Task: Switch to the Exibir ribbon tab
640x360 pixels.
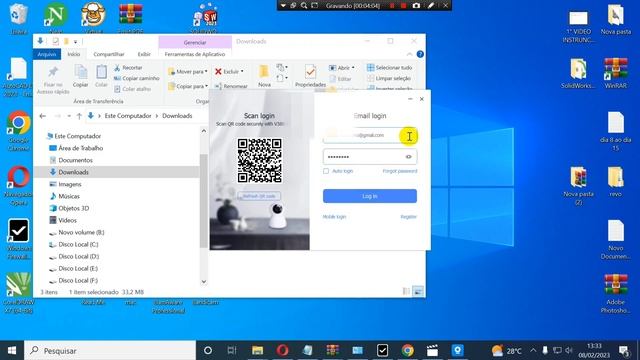Action: (144, 54)
